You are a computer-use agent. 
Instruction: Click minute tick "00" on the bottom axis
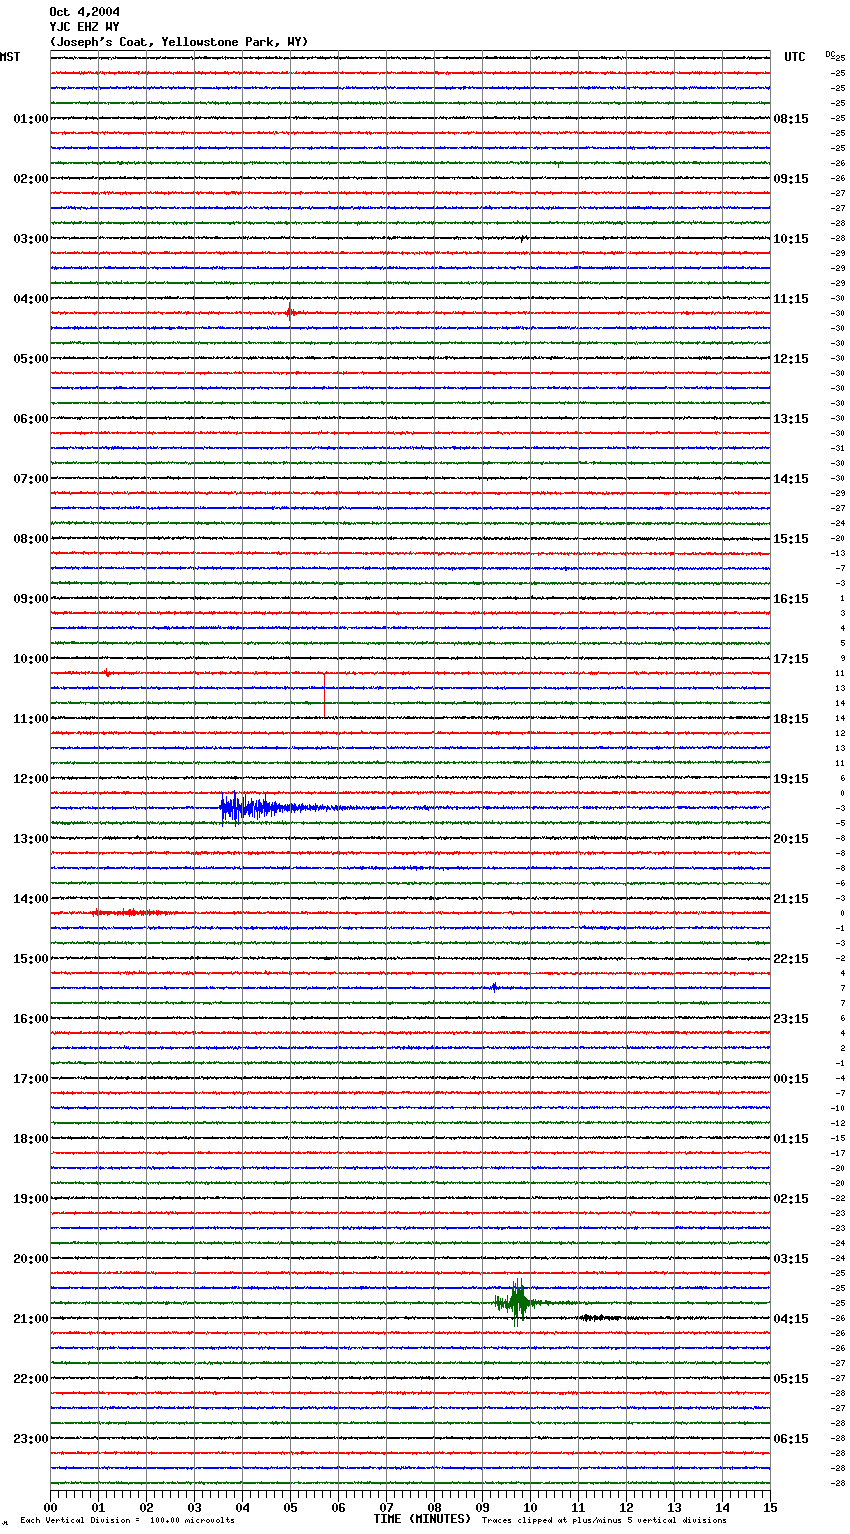(x=51, y=1508)
